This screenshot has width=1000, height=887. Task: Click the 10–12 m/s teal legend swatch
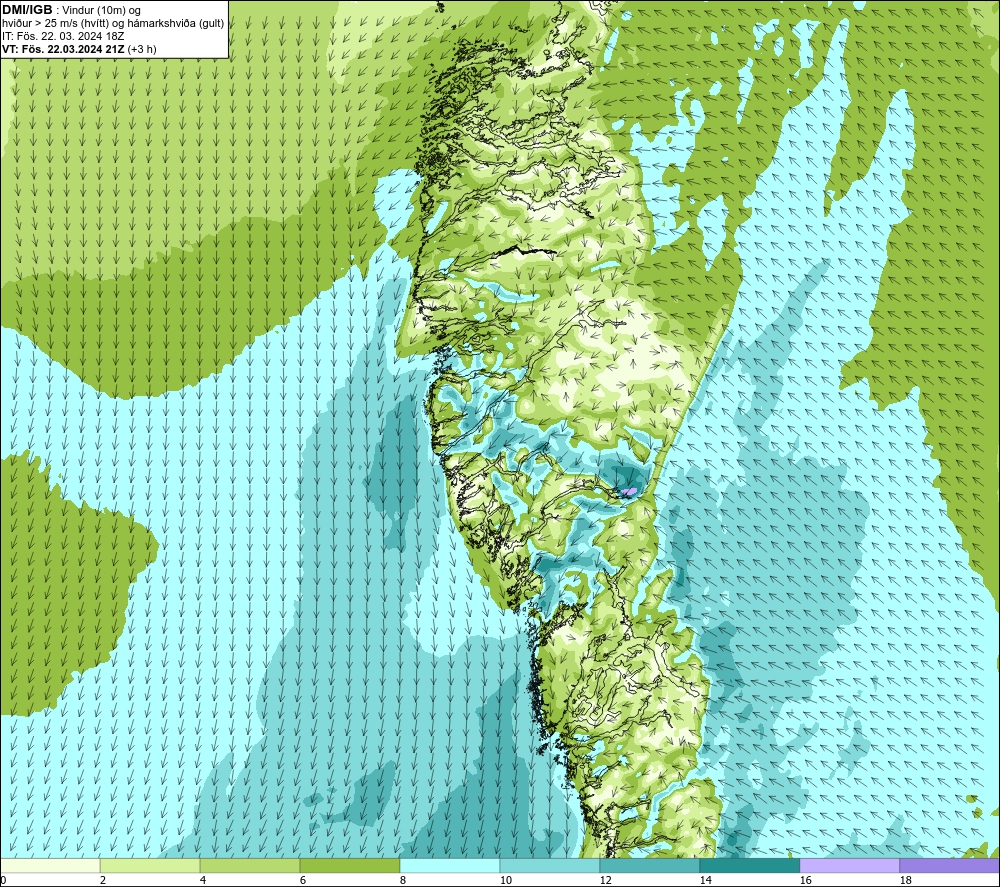[x=549, y=866]
